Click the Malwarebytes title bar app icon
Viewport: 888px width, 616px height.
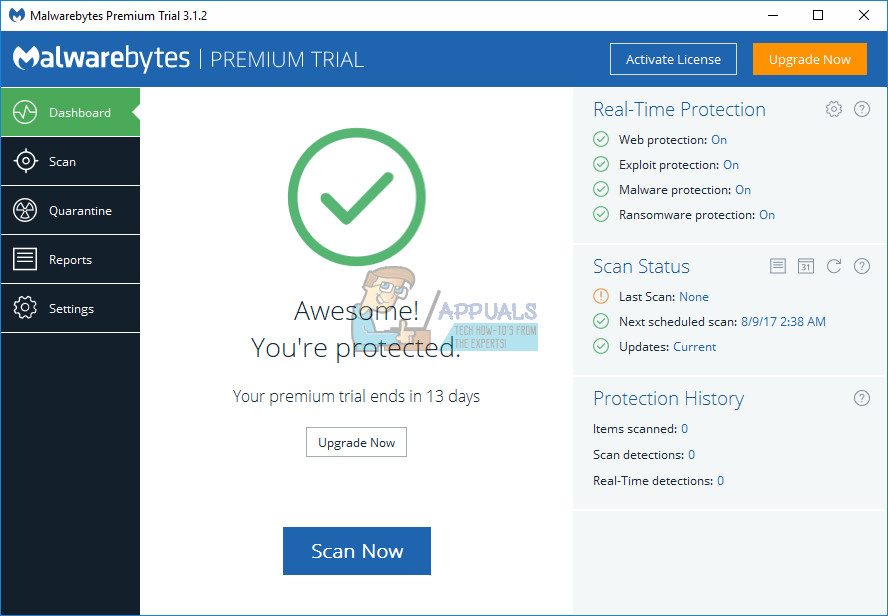[x=17, y=15]
